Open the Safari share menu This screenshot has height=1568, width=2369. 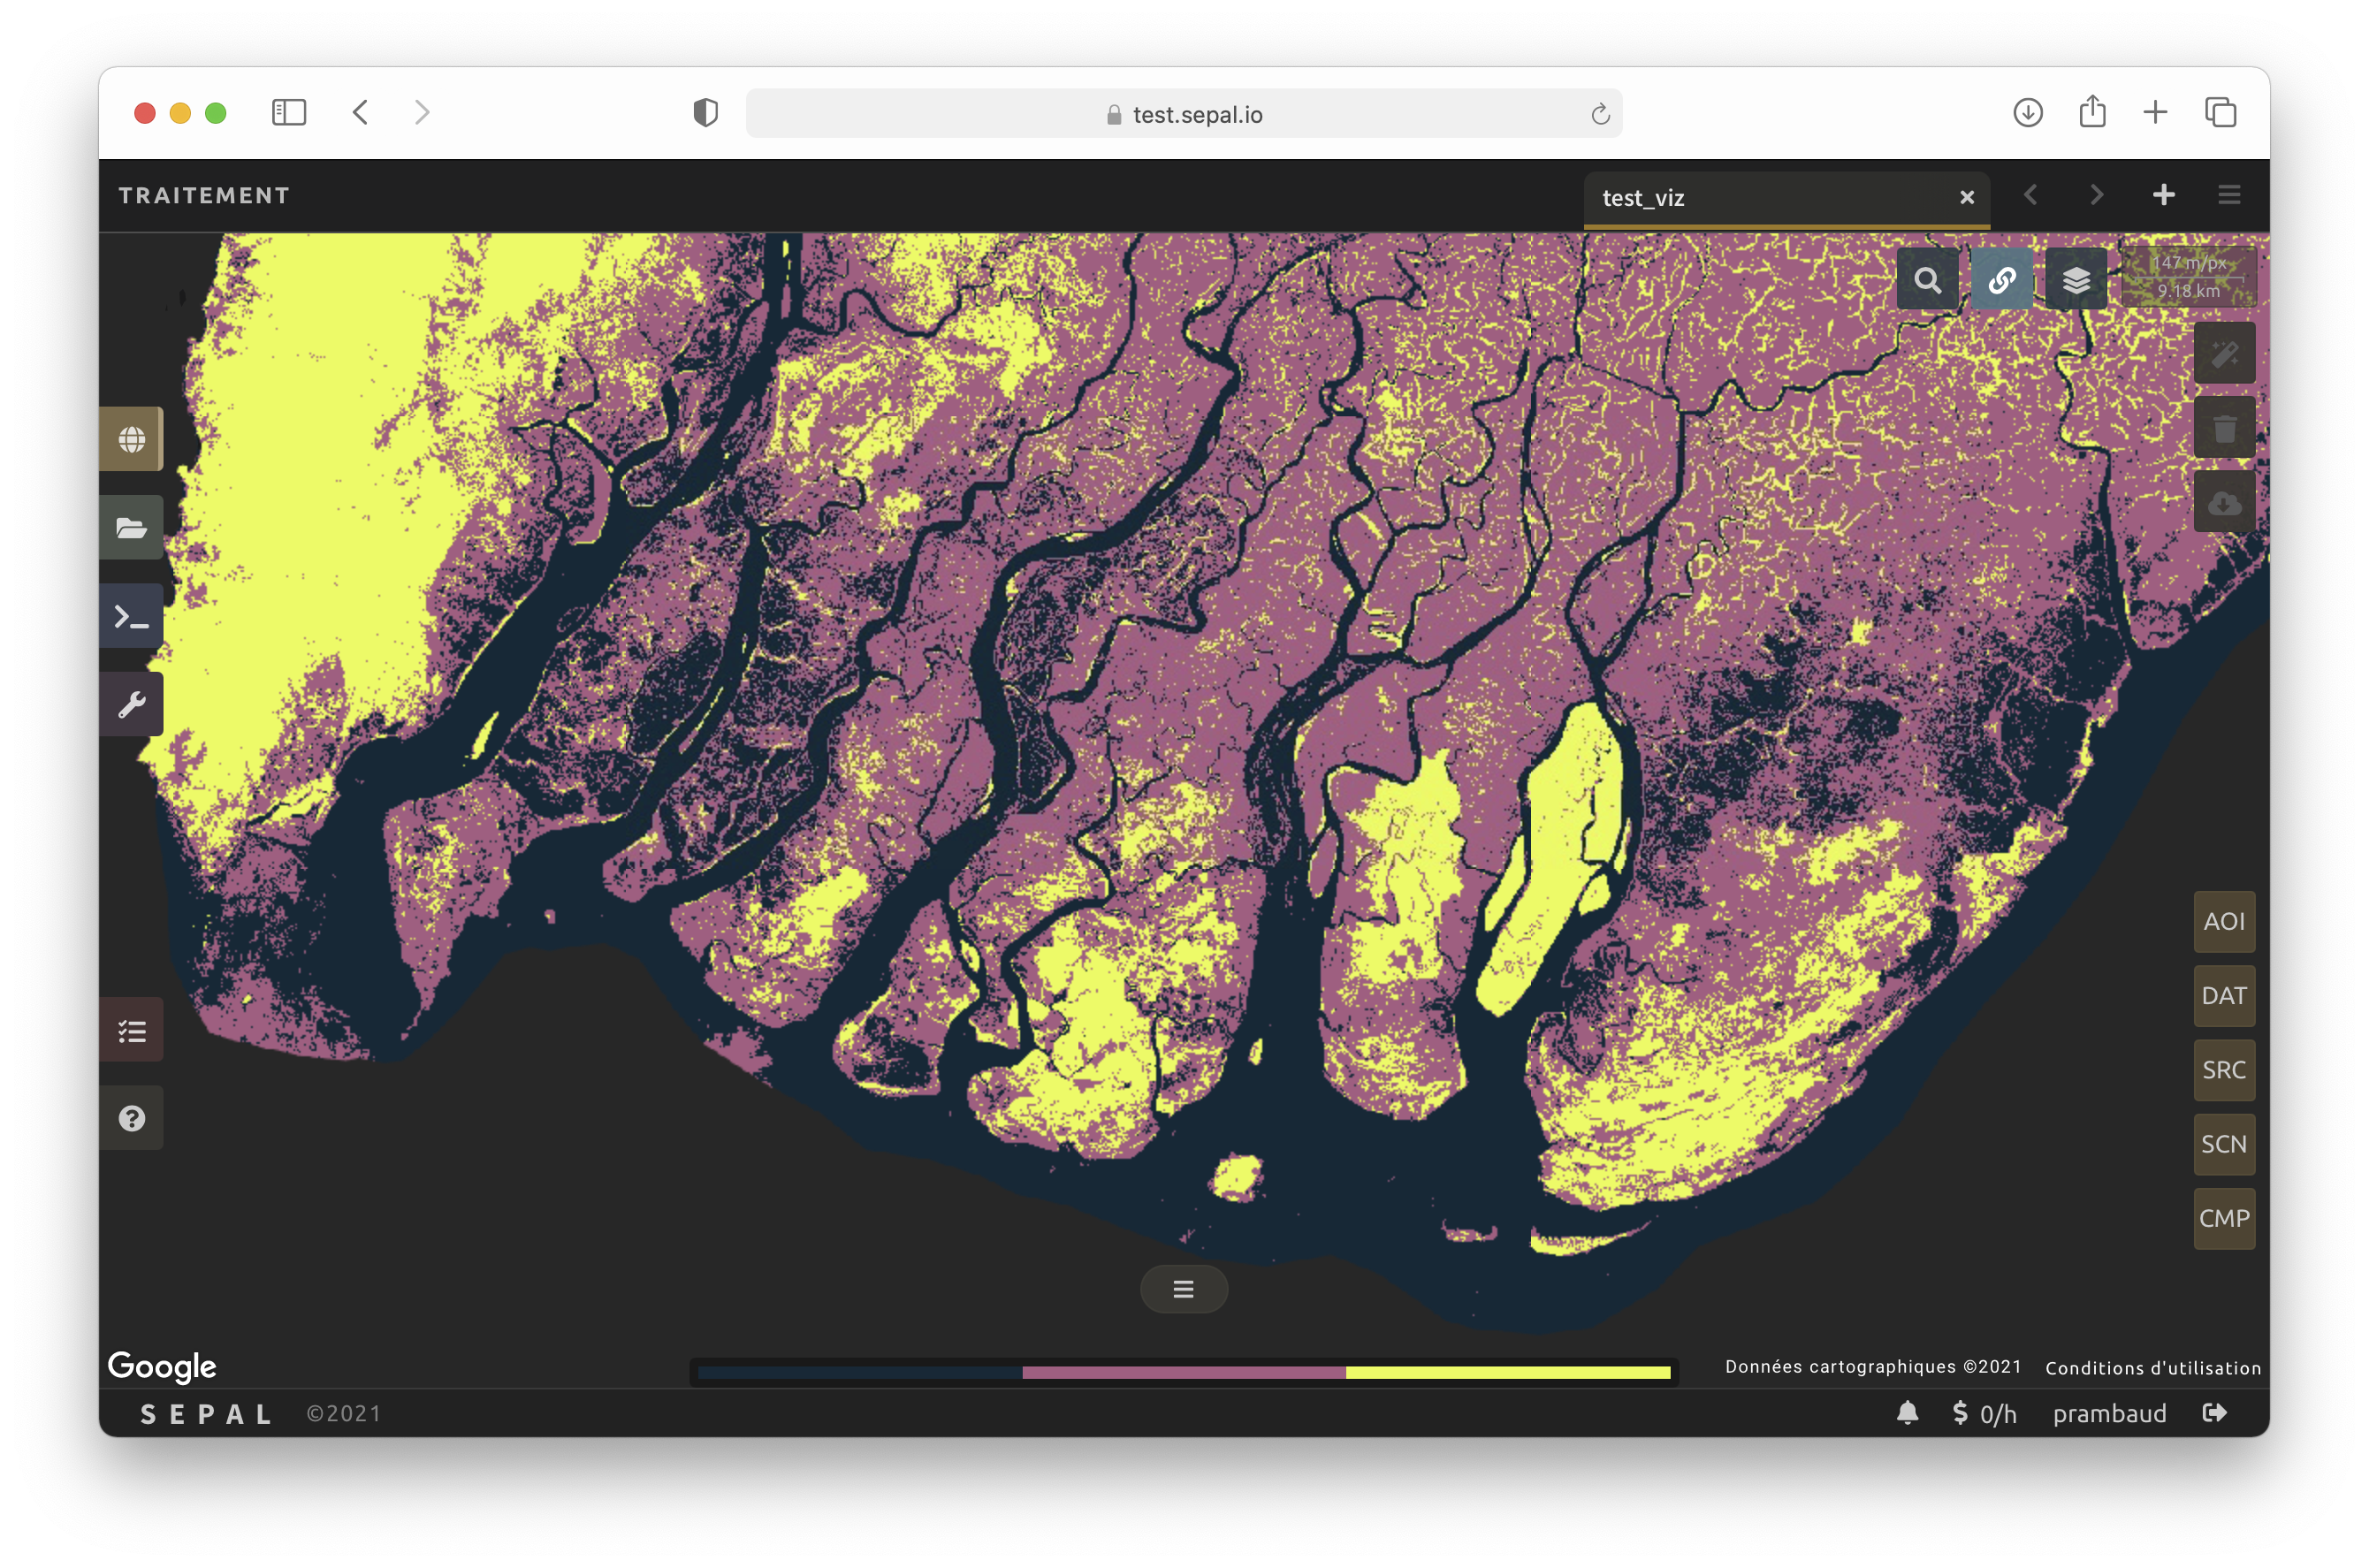point(2092,111)
